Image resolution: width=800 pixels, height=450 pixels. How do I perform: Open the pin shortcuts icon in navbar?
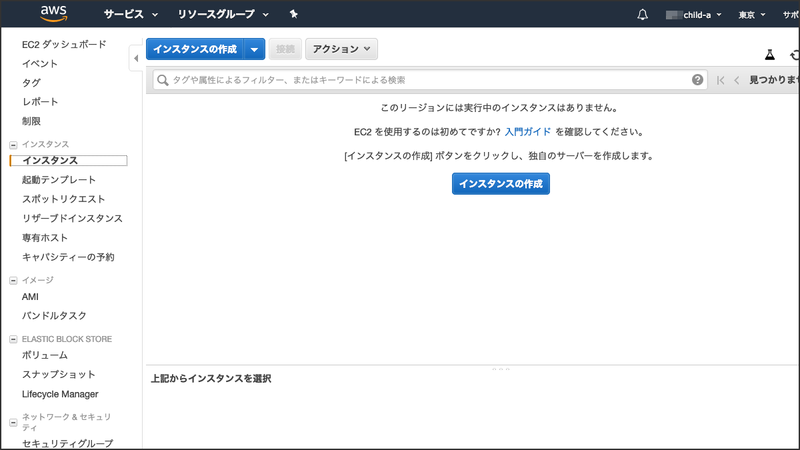point(293,14)
